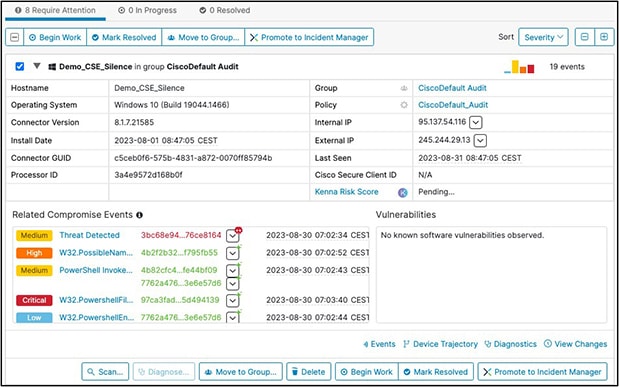Open dropdown for 7762a476 hash in PowerShell Invoke row
The height and width of the screenshot is (387, 619).
tap(233, 284)
